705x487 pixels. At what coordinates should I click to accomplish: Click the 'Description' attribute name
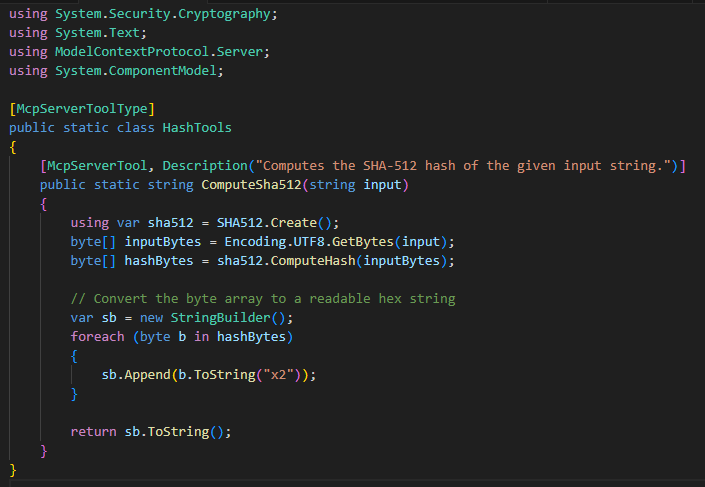(x=205, y=165)
